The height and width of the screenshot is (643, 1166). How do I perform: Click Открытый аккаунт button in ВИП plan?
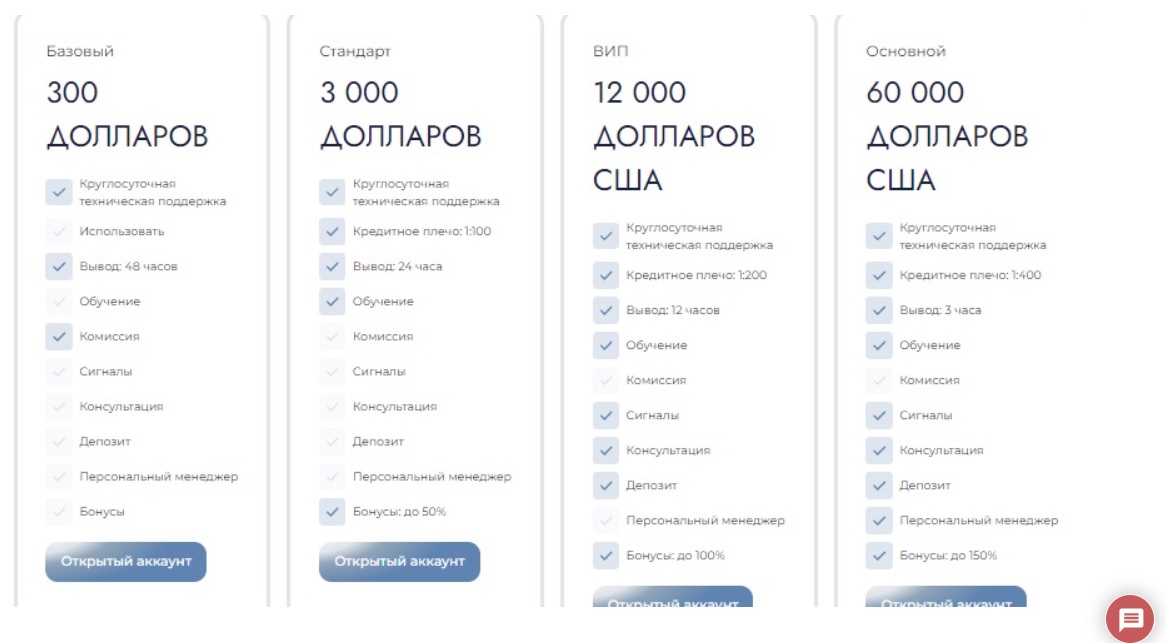tap(672, 598)
